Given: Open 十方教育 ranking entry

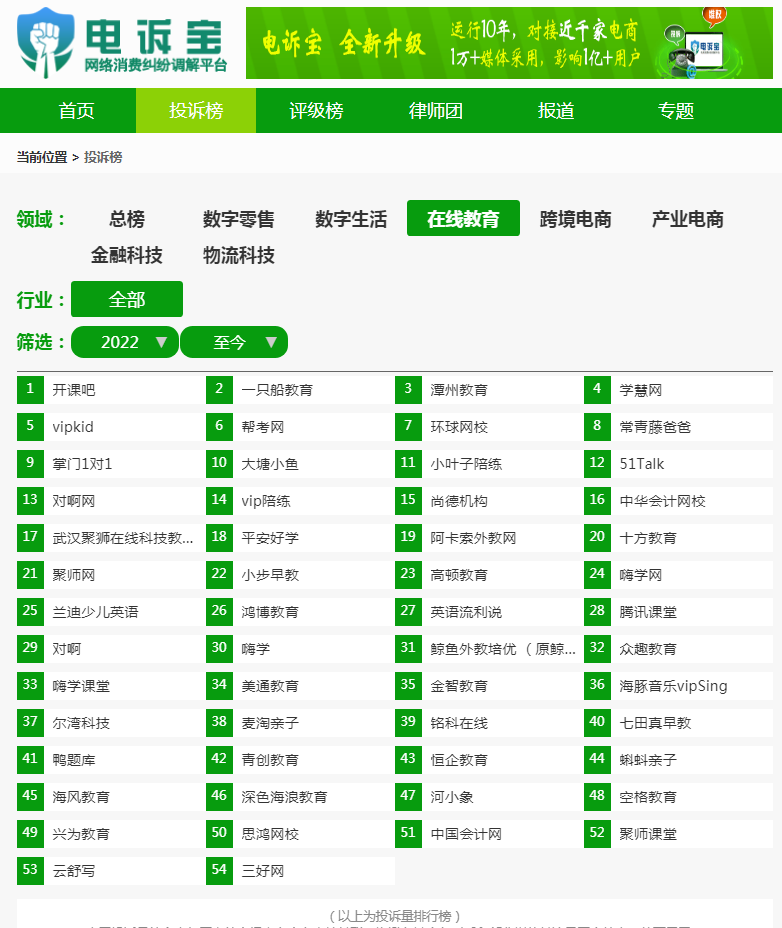Looking at the screenshot, I should pos(678,538).
